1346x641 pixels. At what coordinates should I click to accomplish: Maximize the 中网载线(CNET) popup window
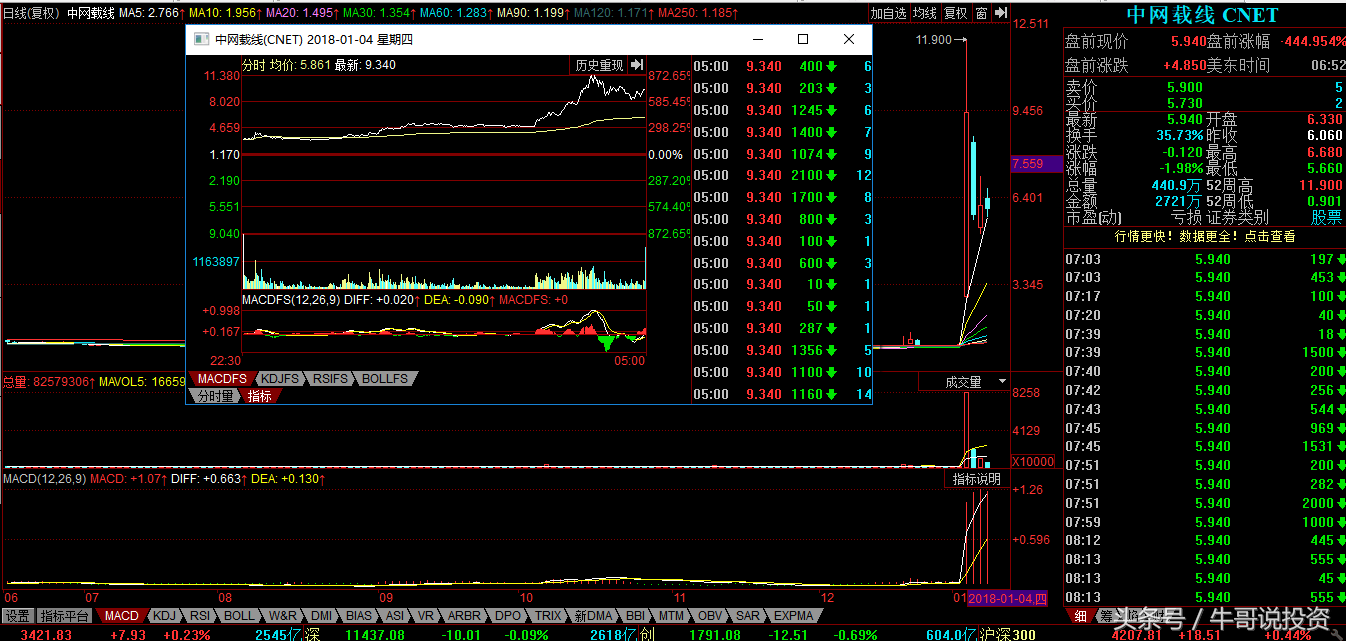(803, 39)
